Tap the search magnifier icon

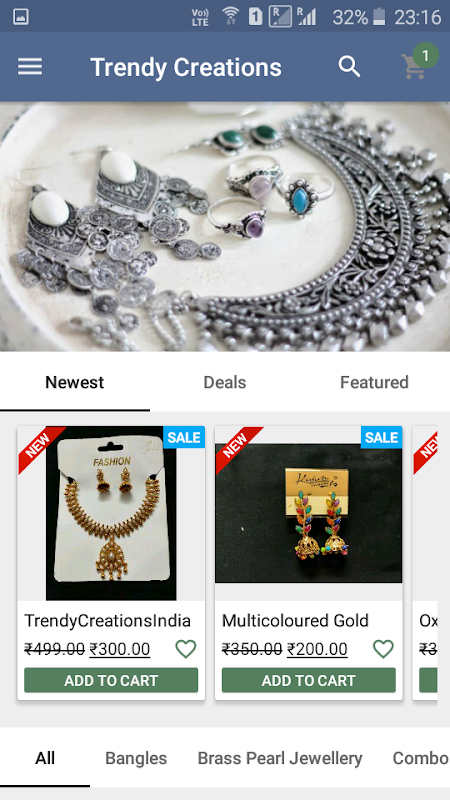[349, 67]
